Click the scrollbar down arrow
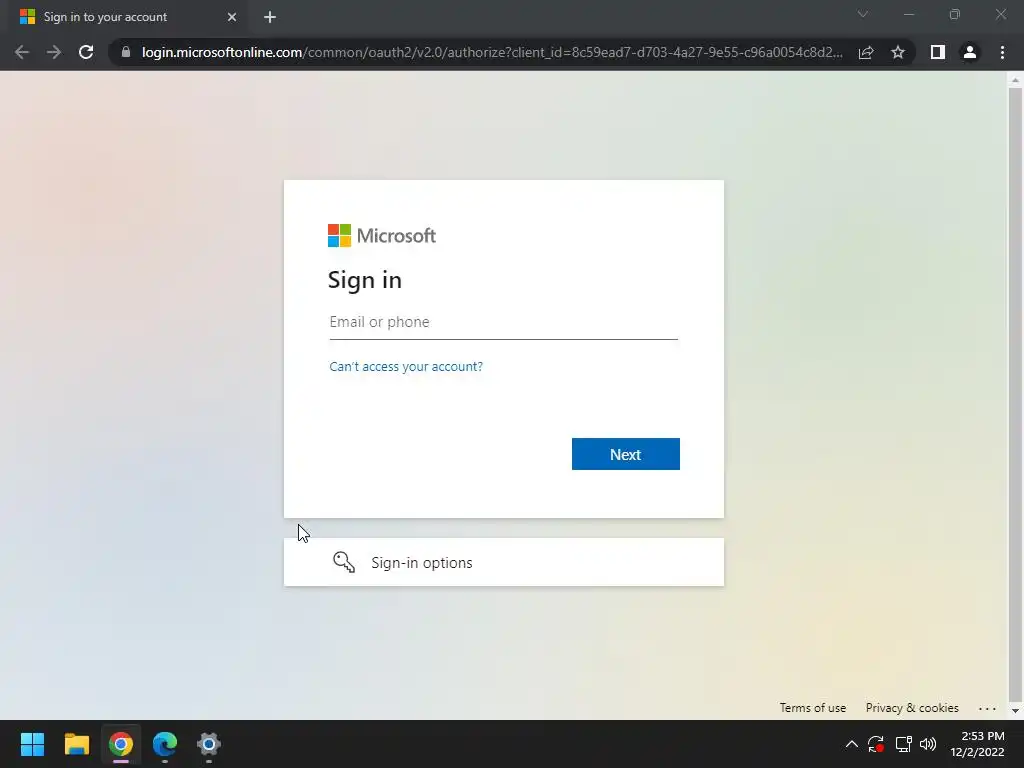The image size is (1024, 768). pyautogui.click(x=1015, y=711)
